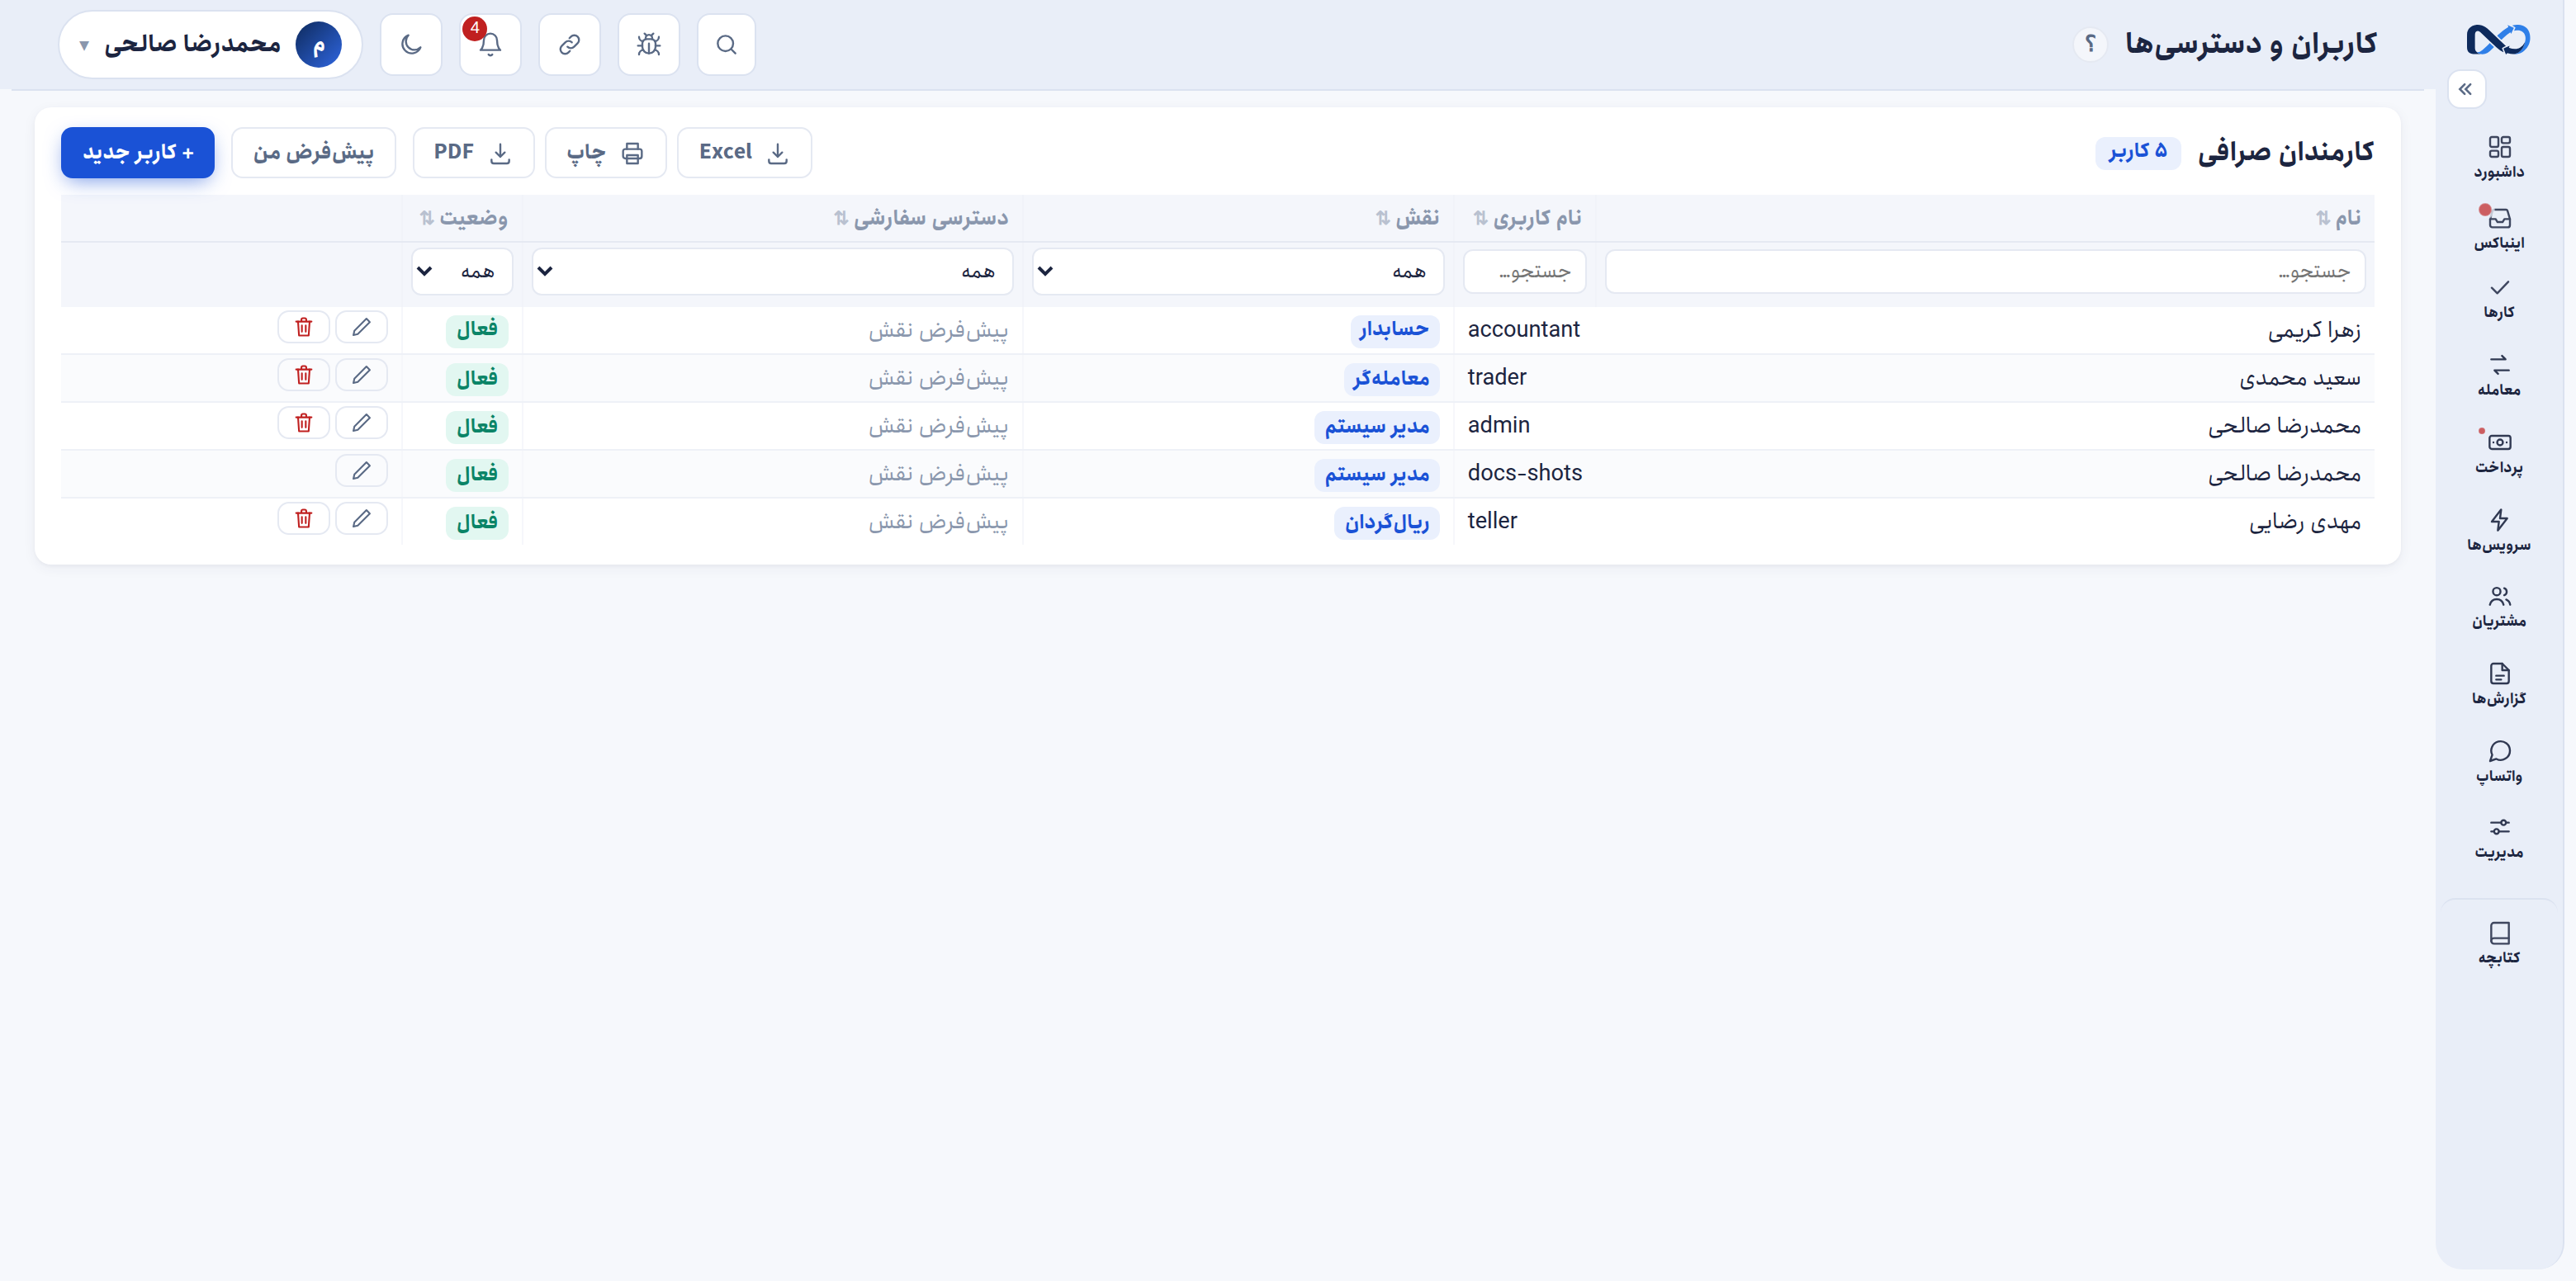Edit the docs-shots user row
Viewport: 2576px width, 1281px height.
(361, 471)
